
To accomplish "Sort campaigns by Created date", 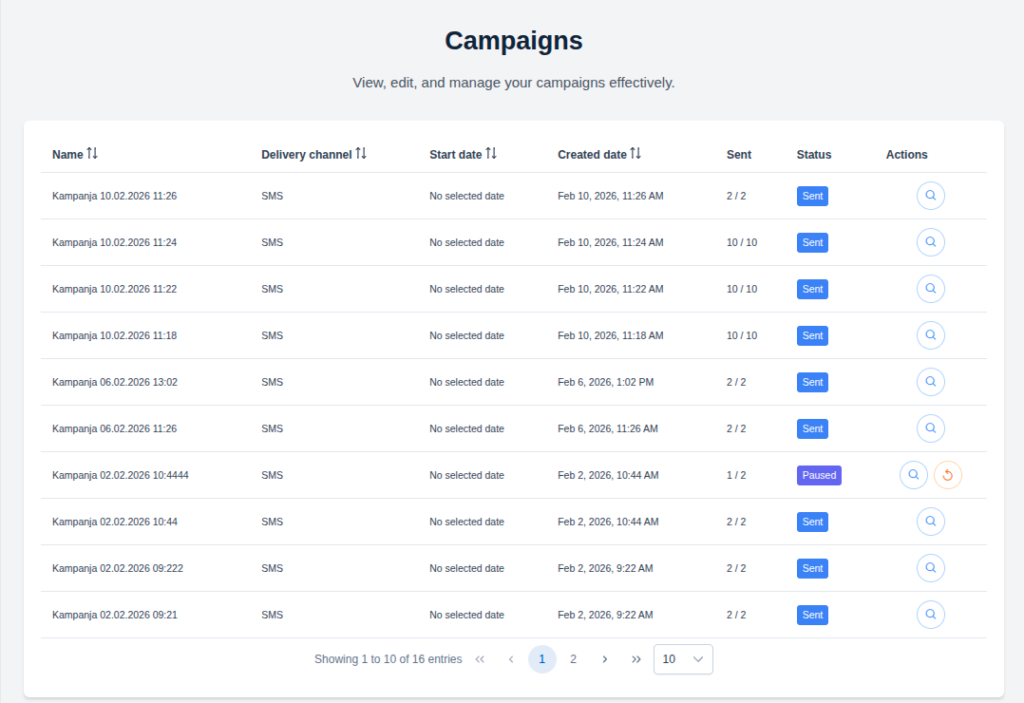I will point(635,154).
